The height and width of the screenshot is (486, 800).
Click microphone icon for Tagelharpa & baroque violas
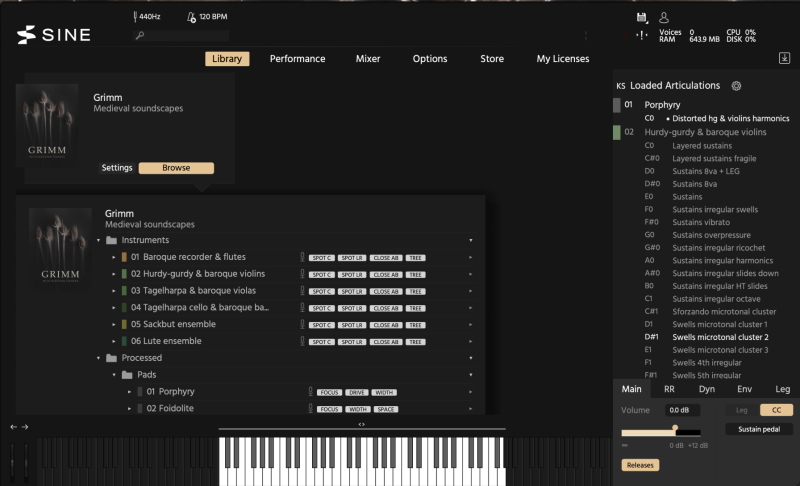point(302,291)
